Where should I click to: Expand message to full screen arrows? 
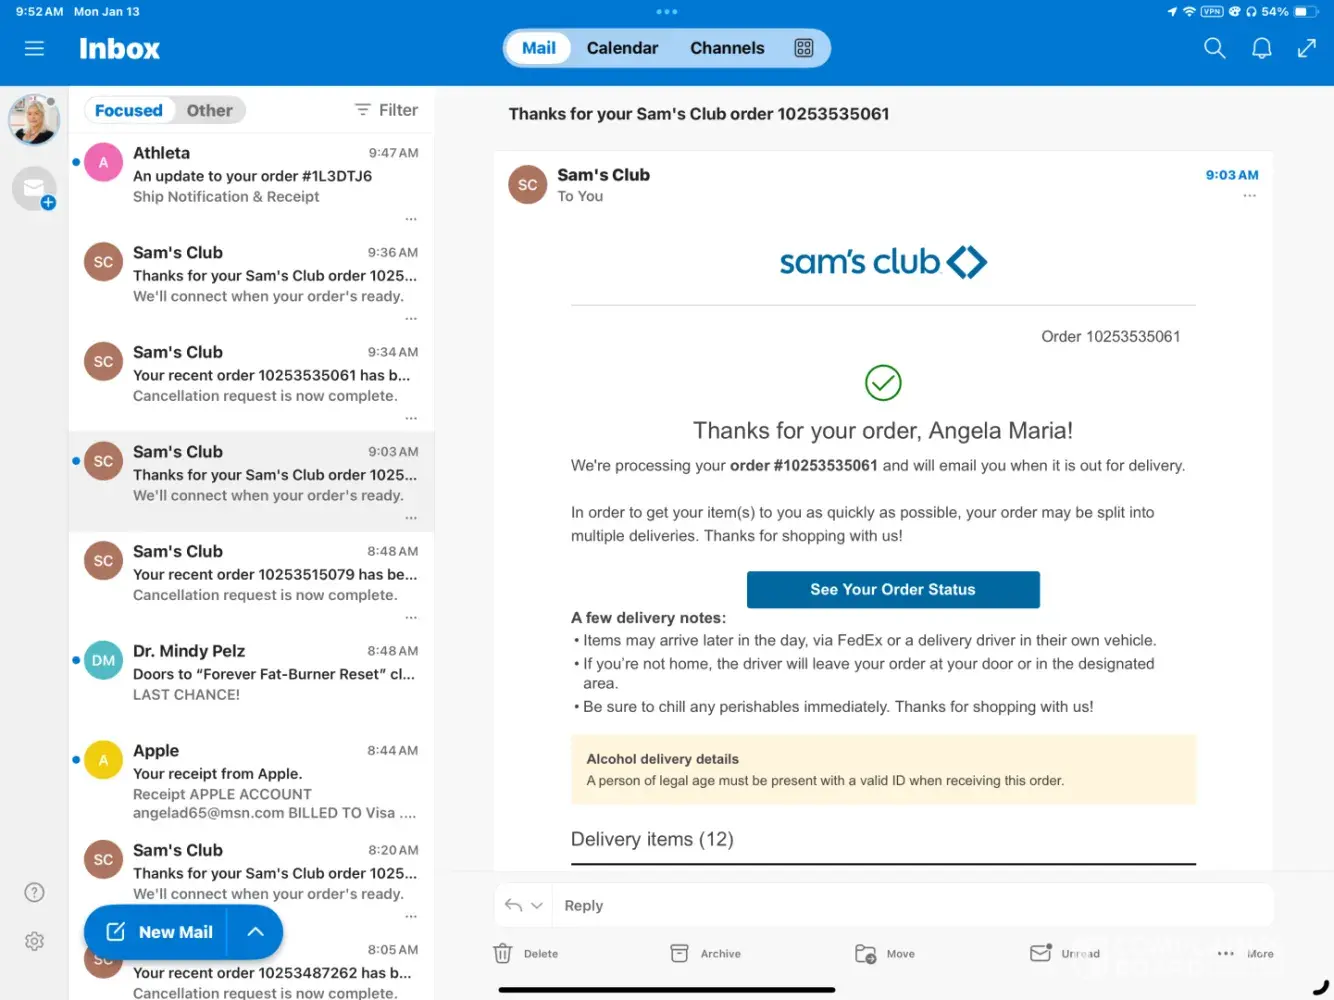1307,48
